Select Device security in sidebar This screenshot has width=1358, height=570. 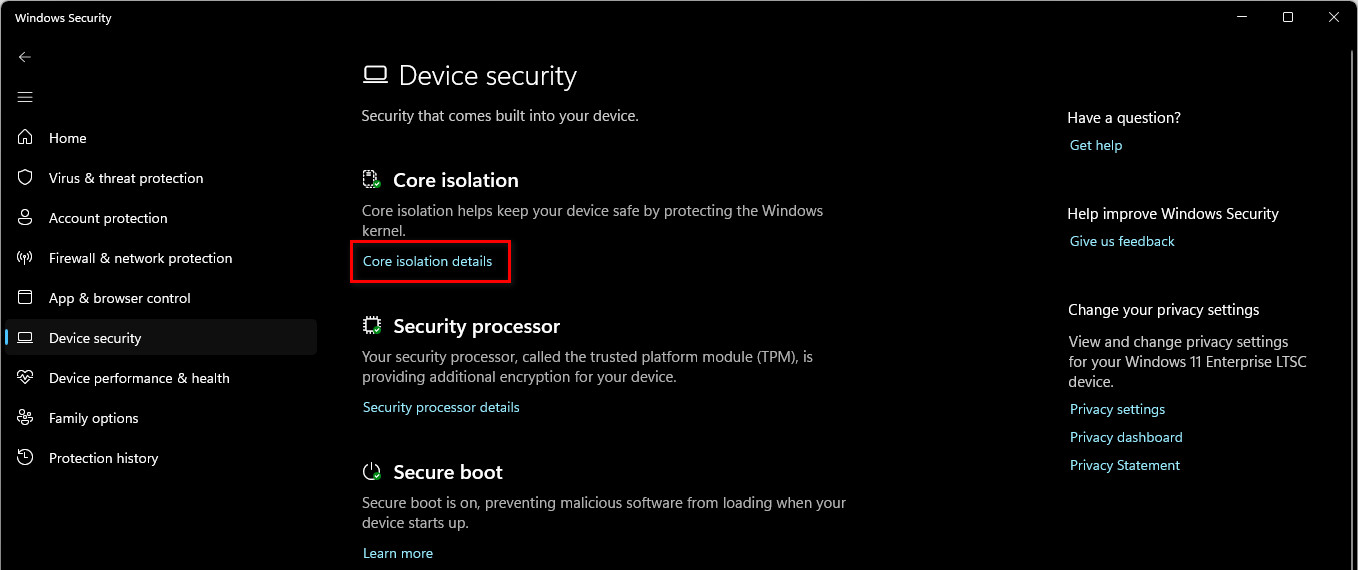coord(95,338)
